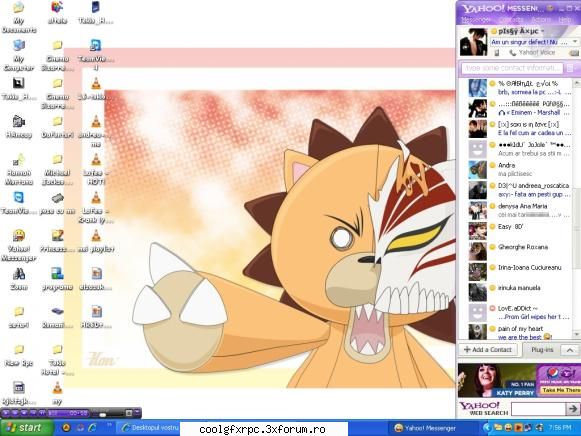Switch to the Plug-ins tab
The width and height of the screenshot is (581, 436).
coord(542,350)
